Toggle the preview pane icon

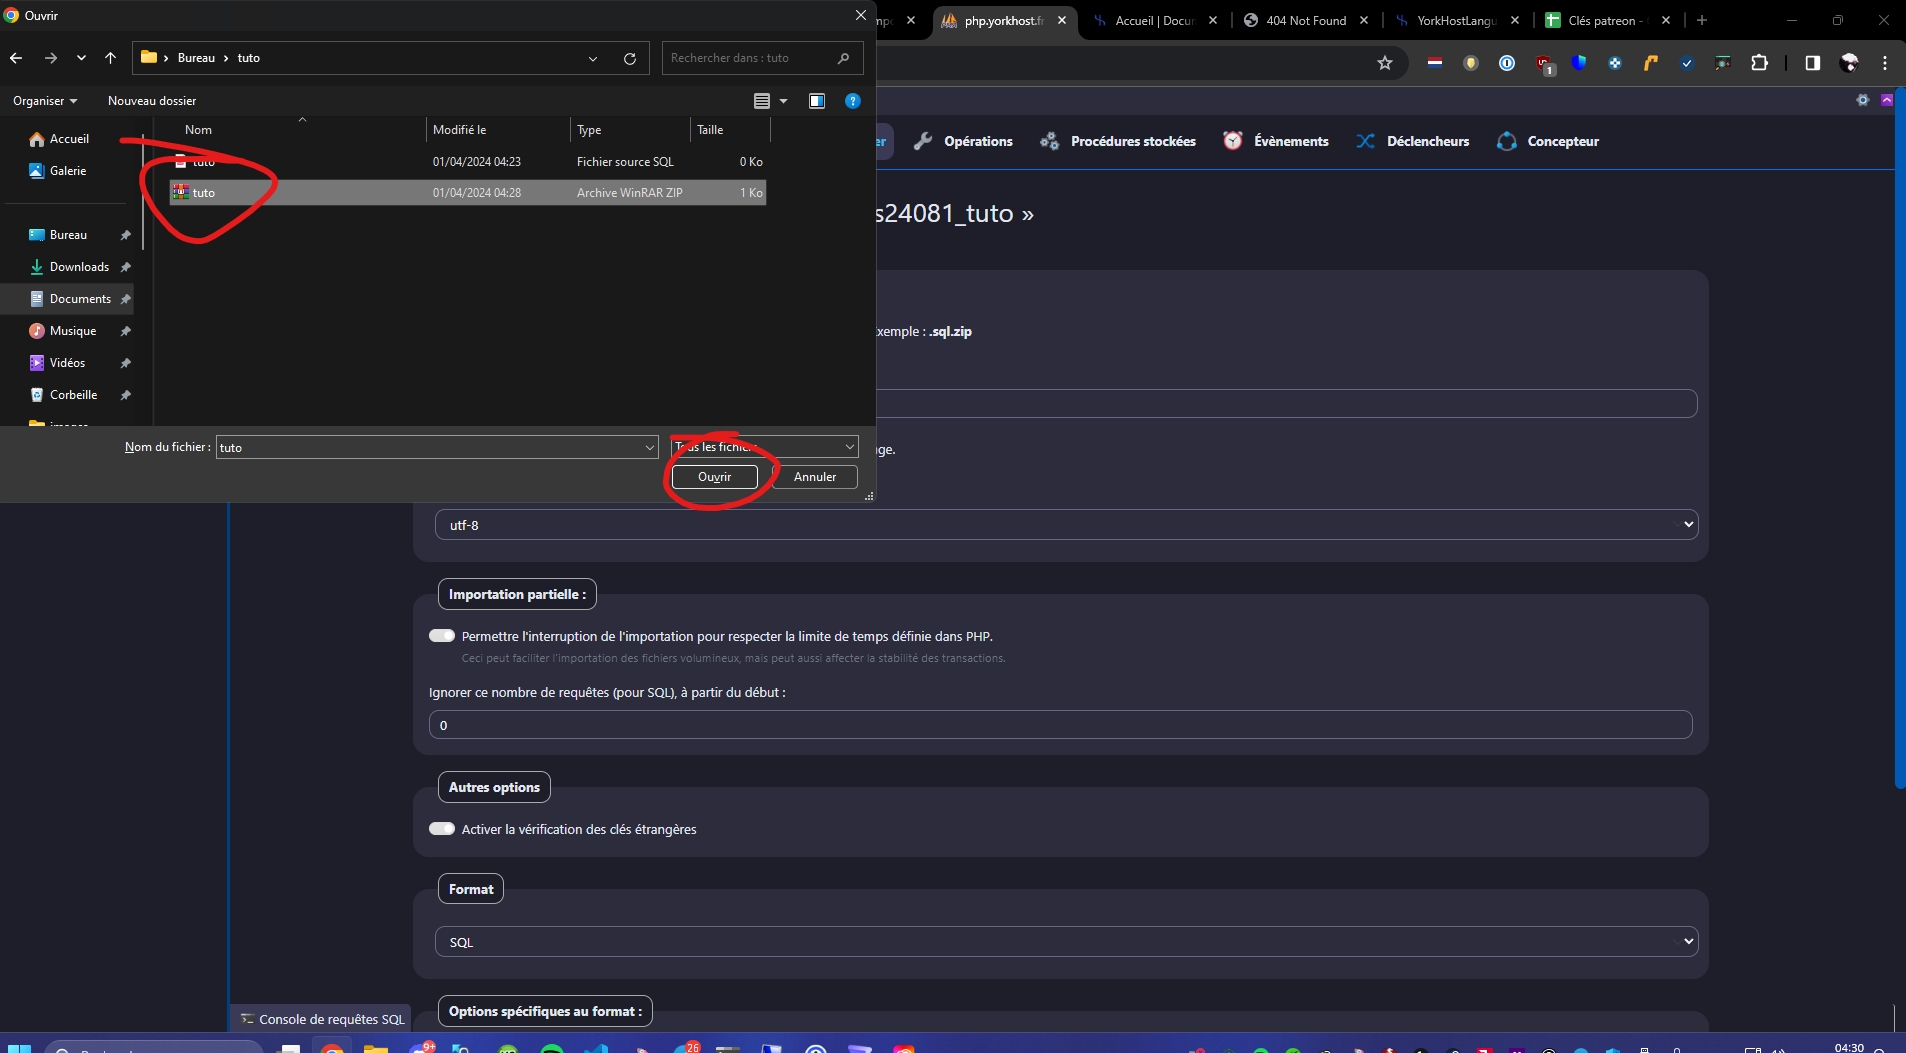[817, 101]
